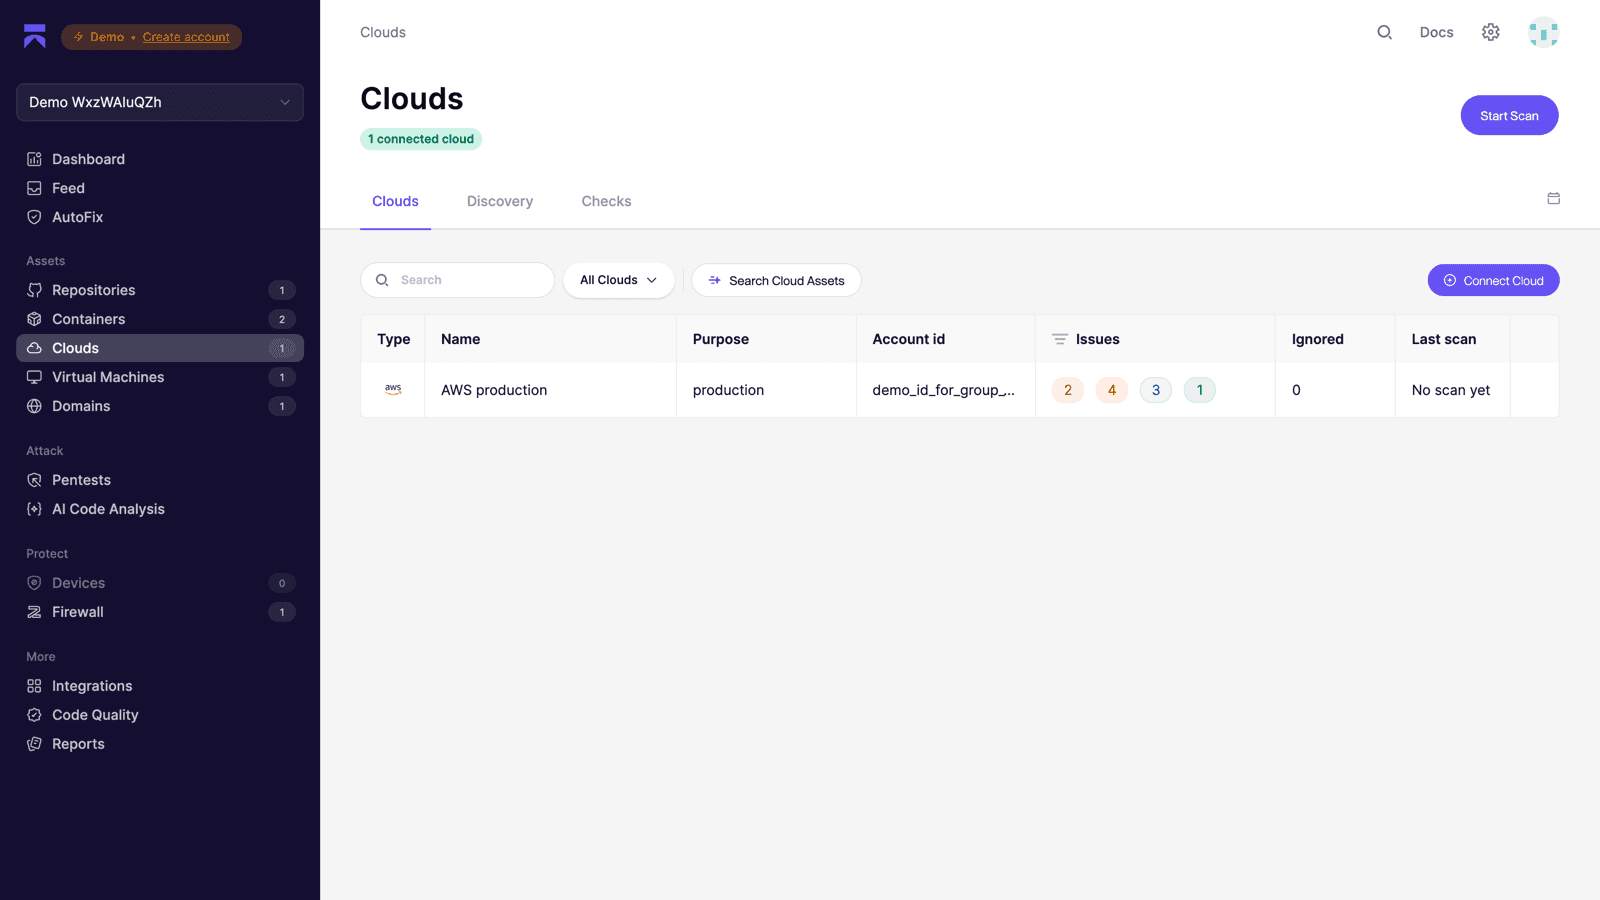The width and height of the screenshot is (1600, 900).
Task: Open settings gear icon
Action: pyautogui.click(x=1490, y=32)
